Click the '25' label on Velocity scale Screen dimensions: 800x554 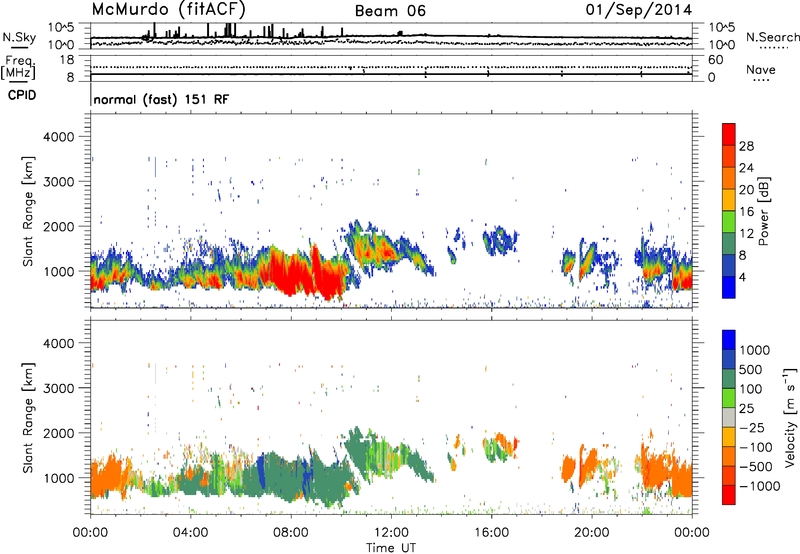[747, 408]
